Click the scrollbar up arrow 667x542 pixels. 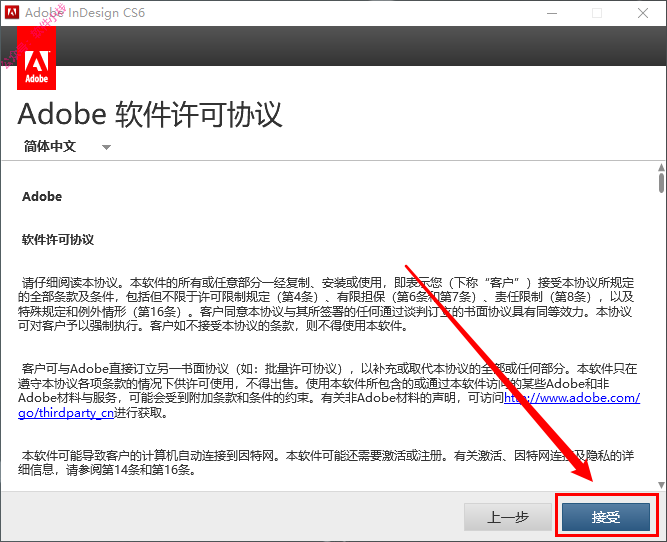(x=661, y=168)
